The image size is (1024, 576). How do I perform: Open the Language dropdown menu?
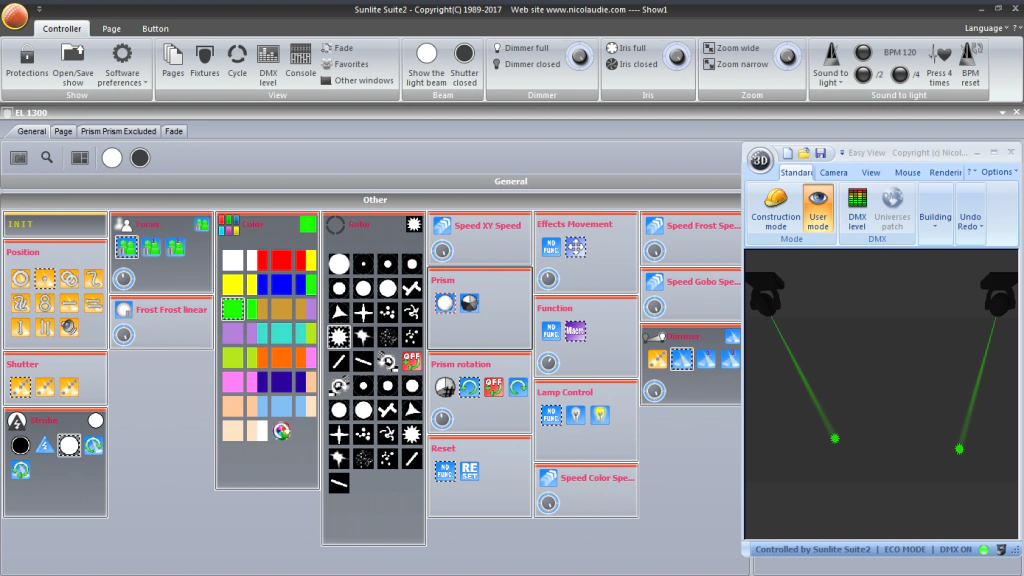pos(986,28)
